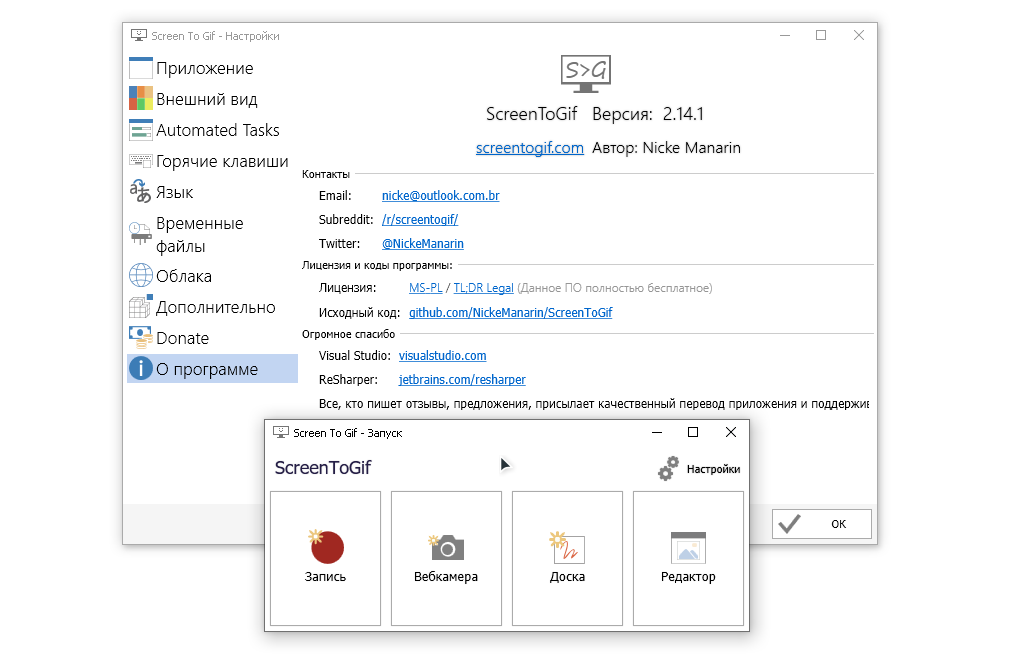
Task: Close the Настройки window
Action: click(x=859, y=35)
